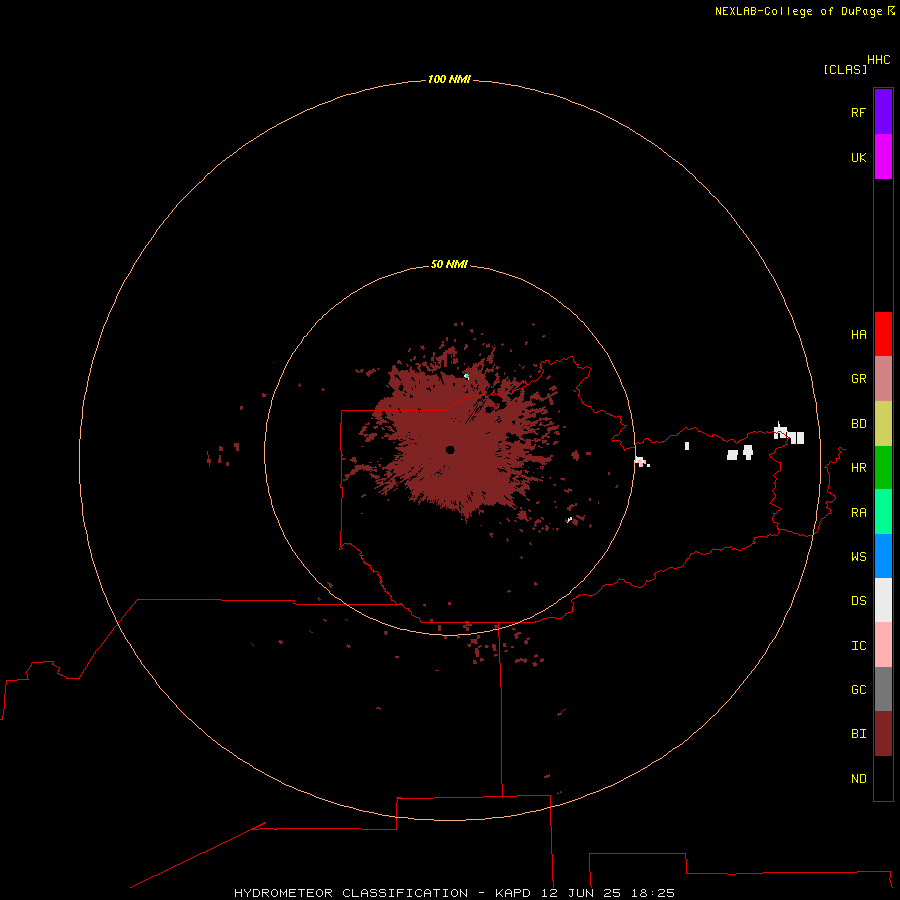Click the 100 NMI range ring label

[x=449, y=79]
